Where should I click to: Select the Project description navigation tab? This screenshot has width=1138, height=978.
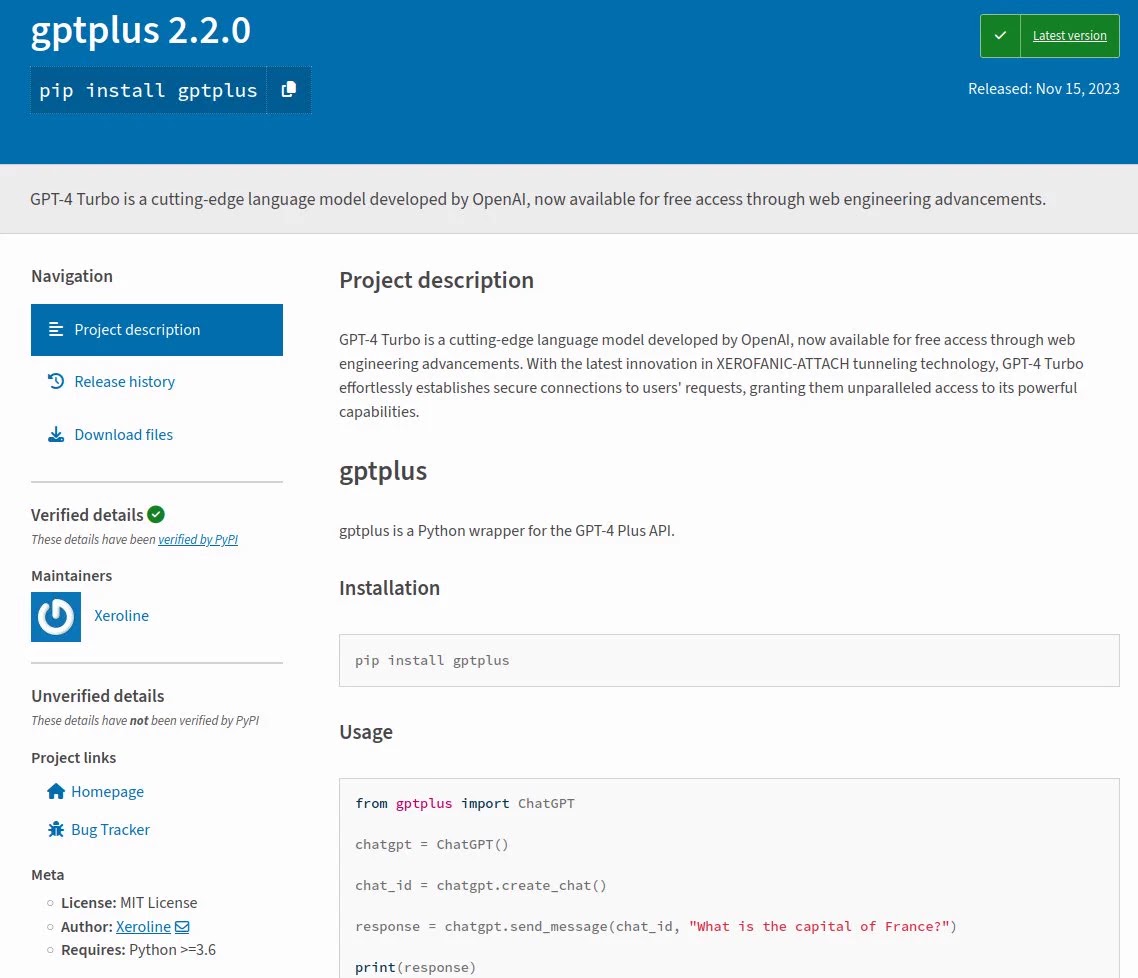pos(157,330)
